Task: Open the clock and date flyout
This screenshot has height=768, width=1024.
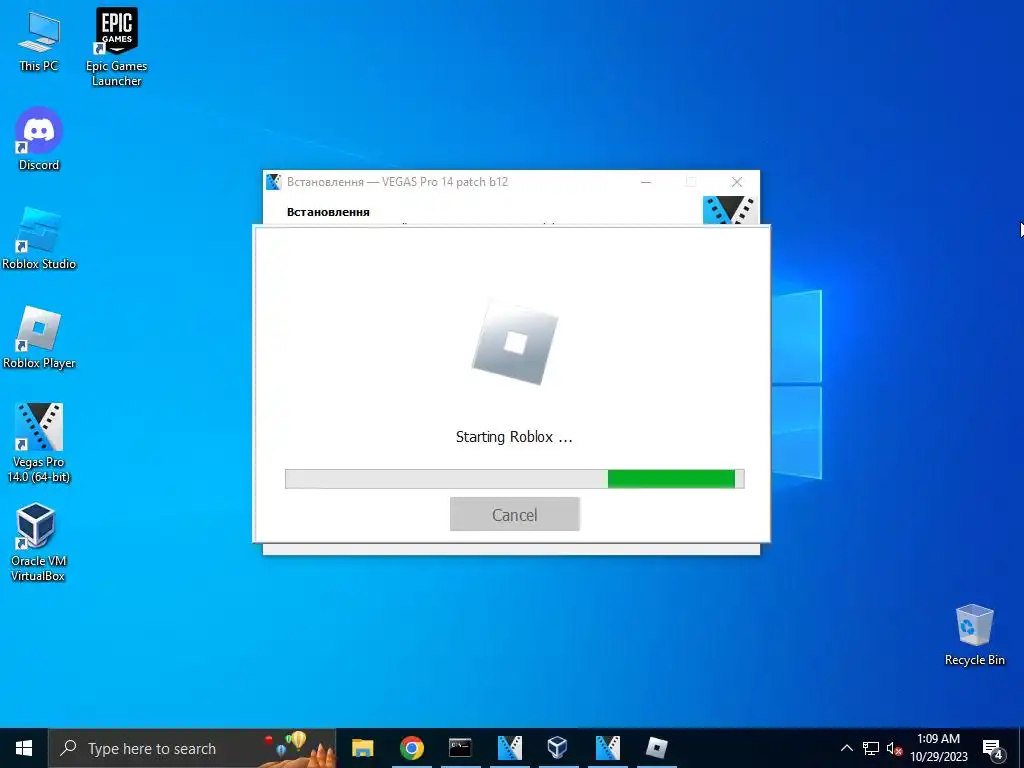Action: pyautogui.click(x=938, y=748)
